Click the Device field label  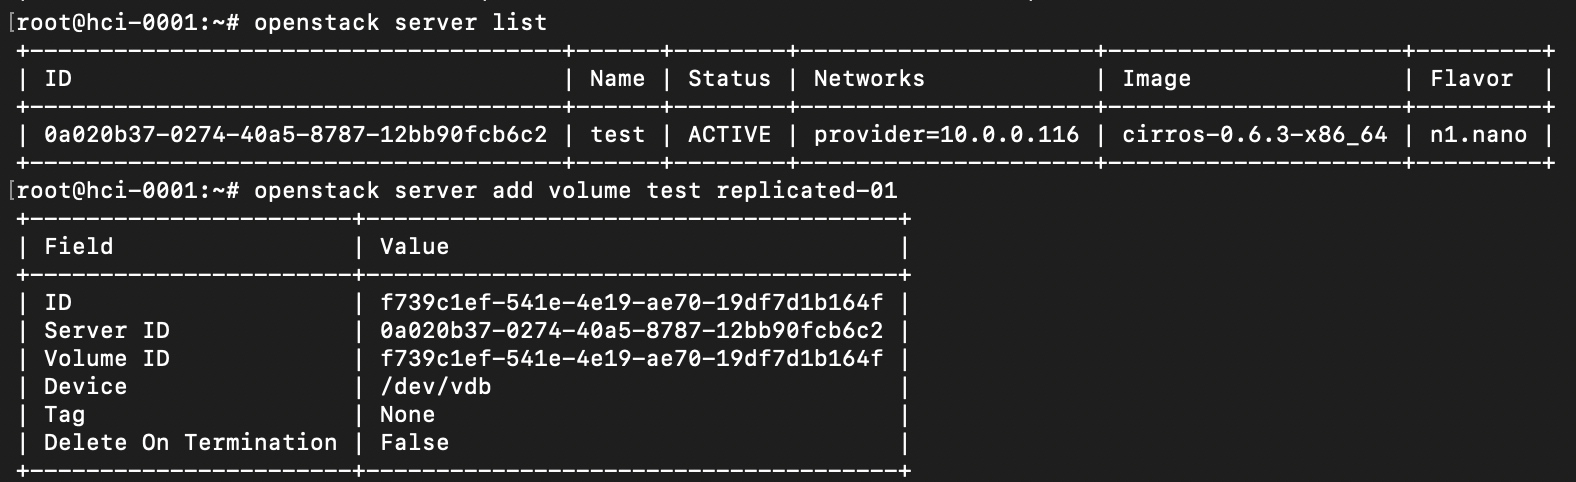tap(86, 387)
